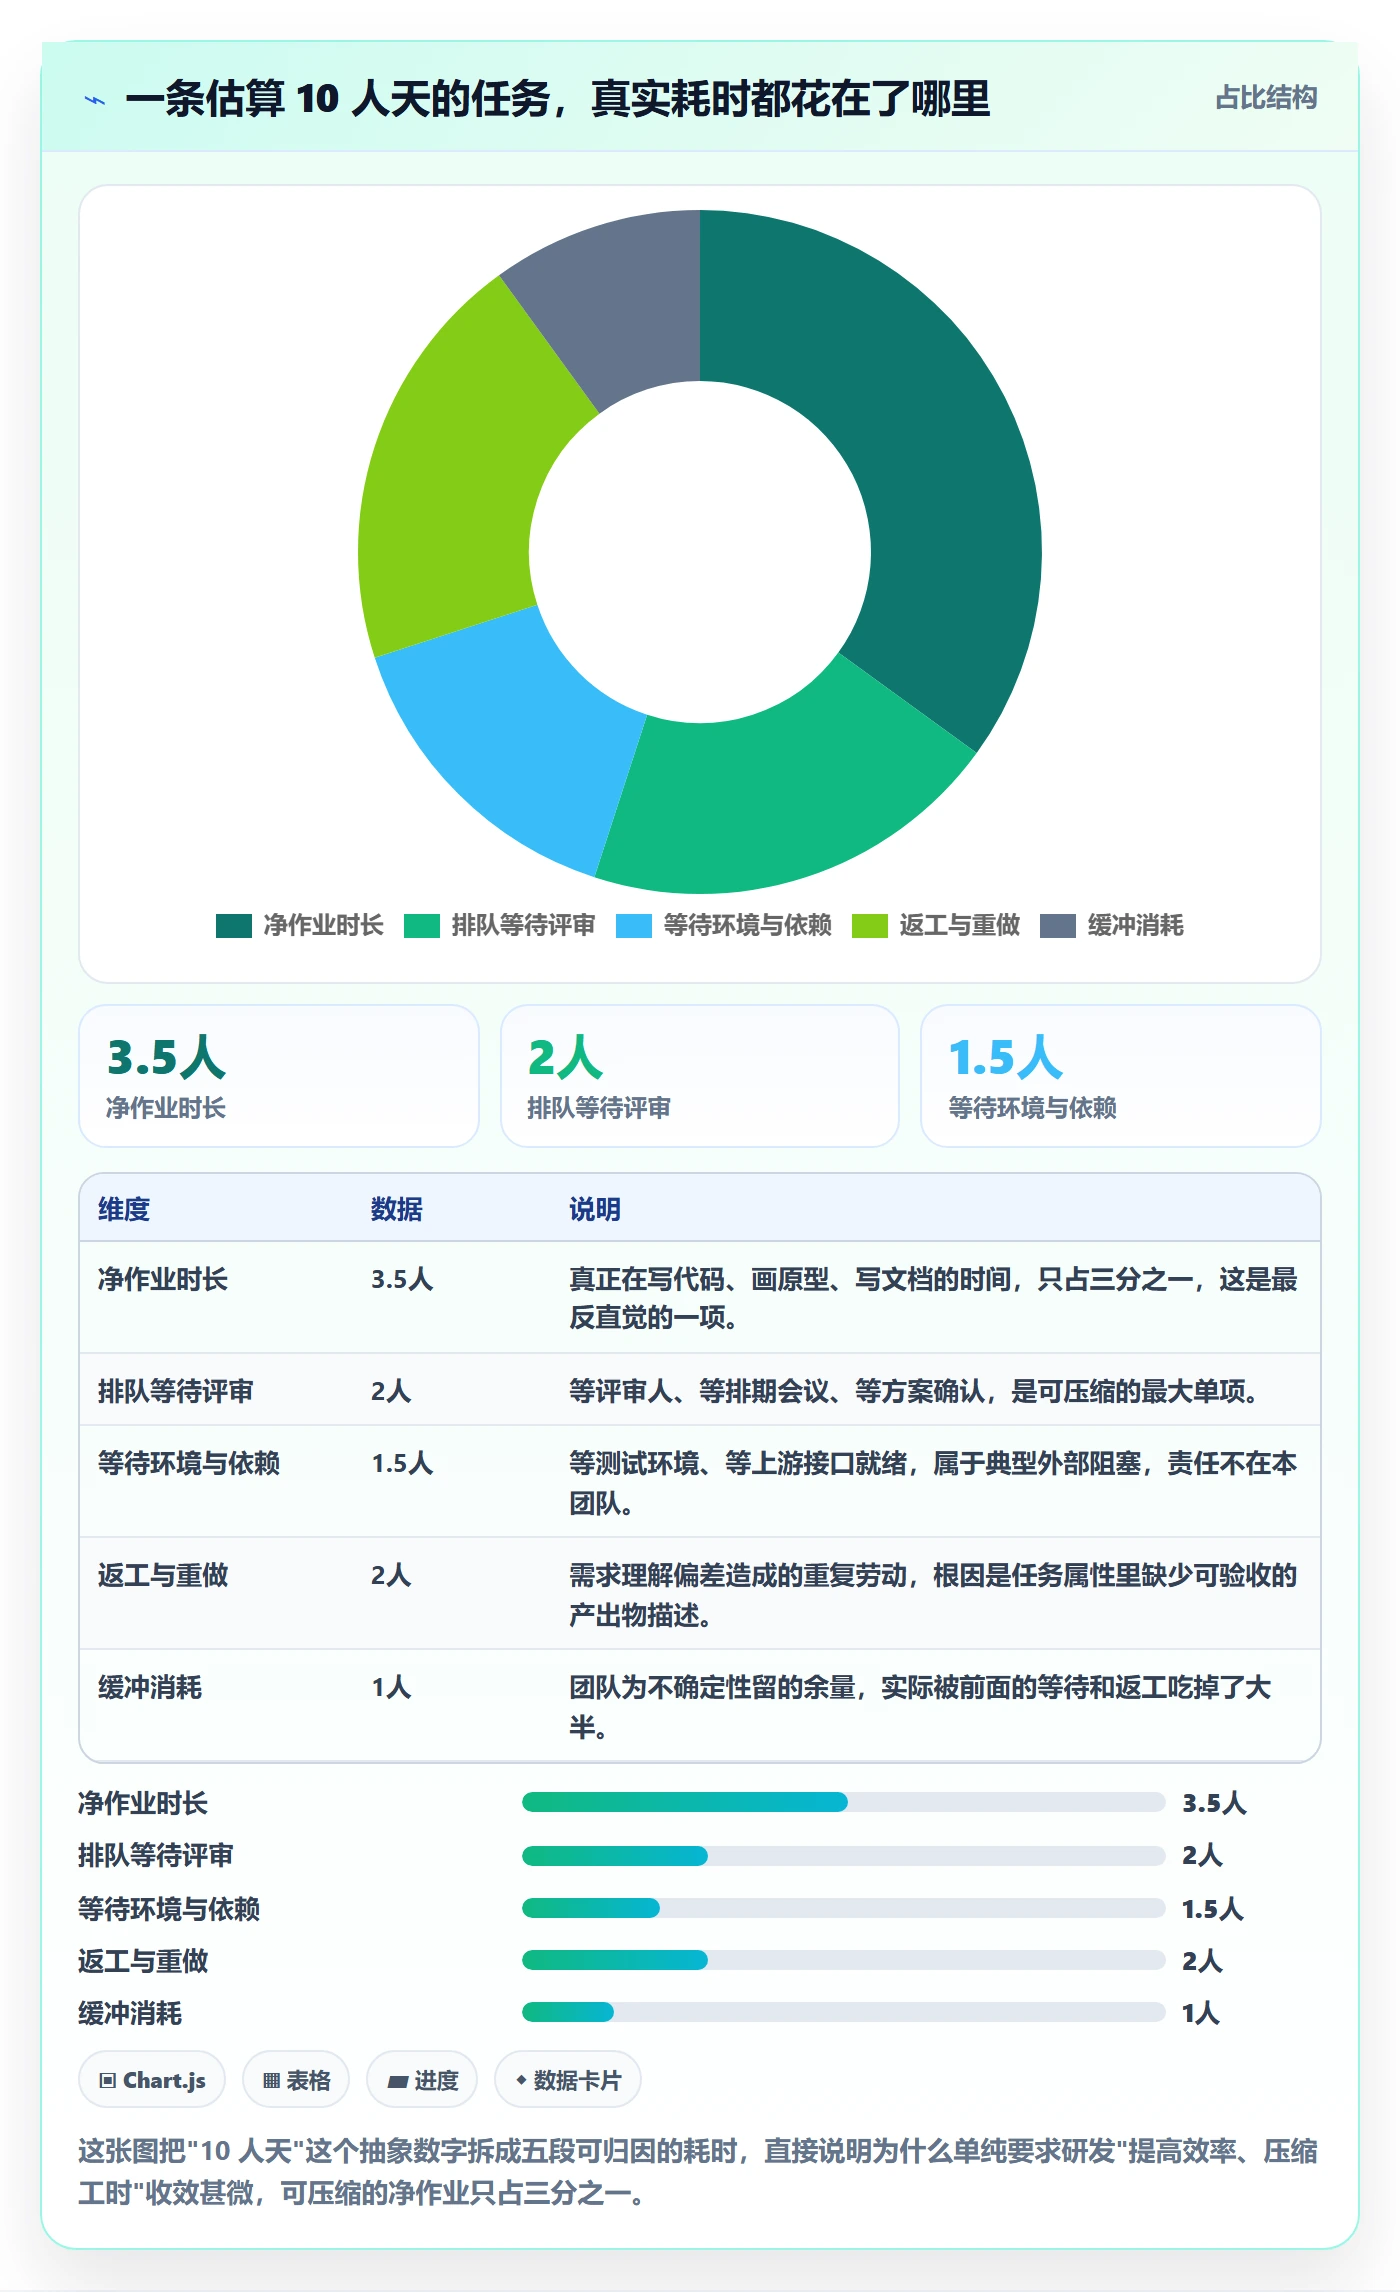This screenshot has width=1400, height=2292.
Task: Click the chart title text
Action: (x=558, y=99)
